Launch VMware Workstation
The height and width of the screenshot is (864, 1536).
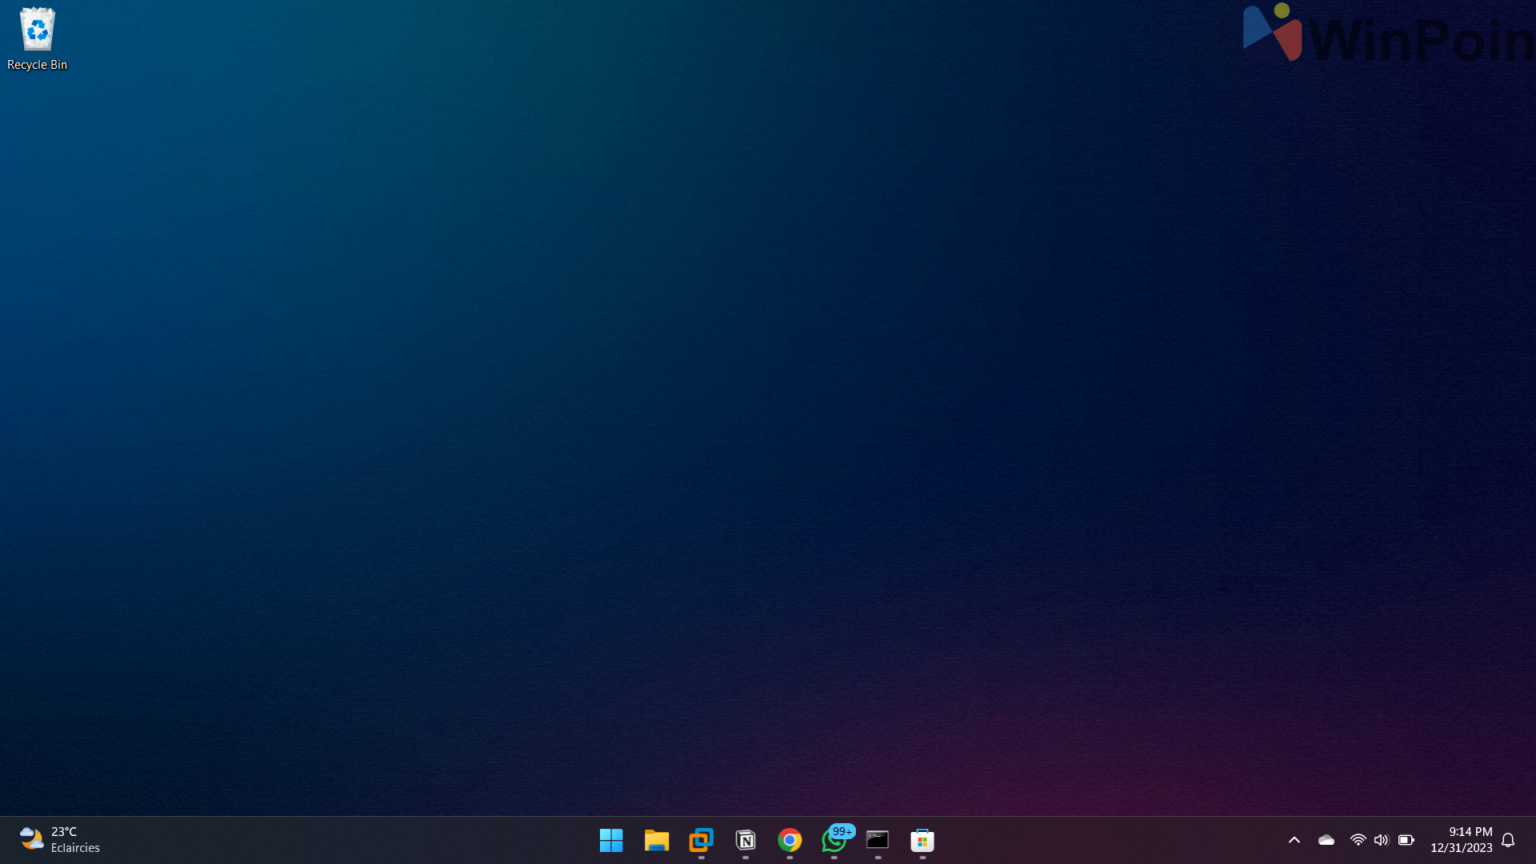701,841
